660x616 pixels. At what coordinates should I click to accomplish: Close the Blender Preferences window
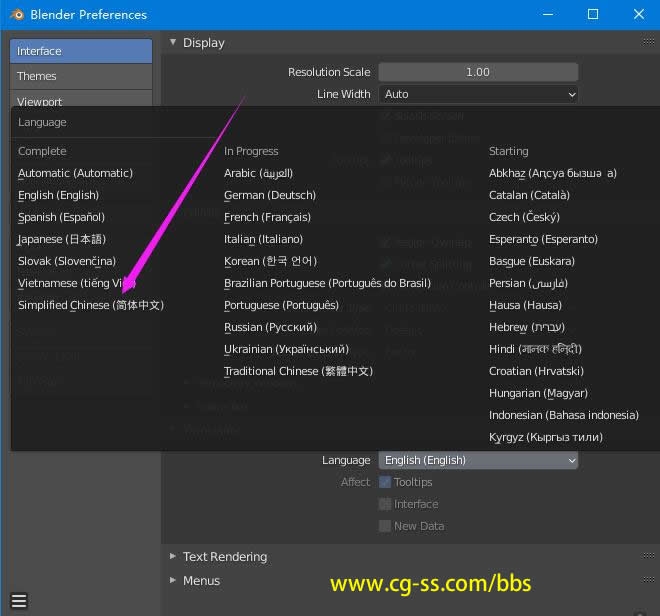tap(638, 14)
